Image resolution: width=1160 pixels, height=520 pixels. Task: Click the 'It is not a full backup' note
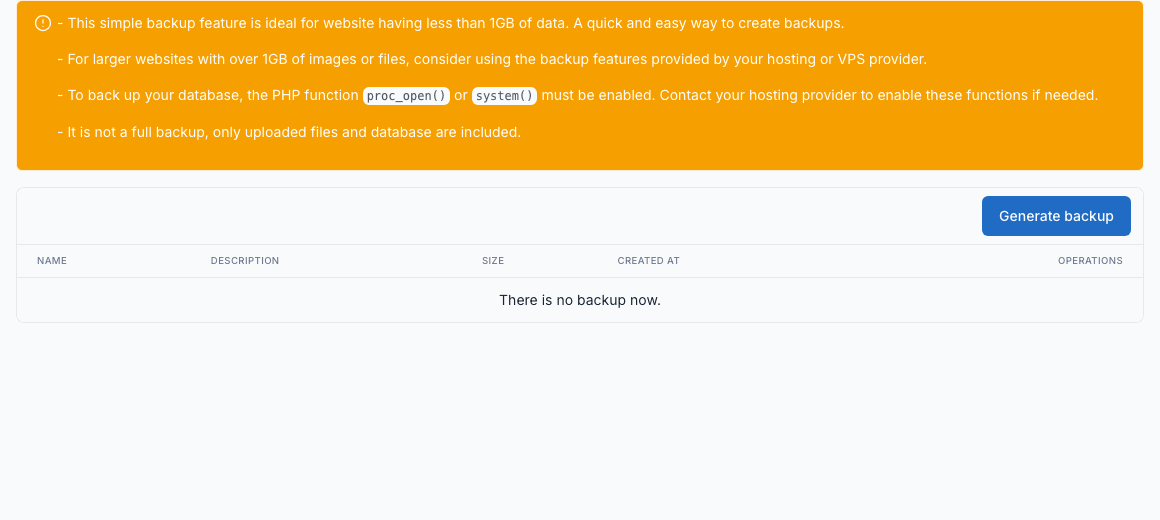289,132
